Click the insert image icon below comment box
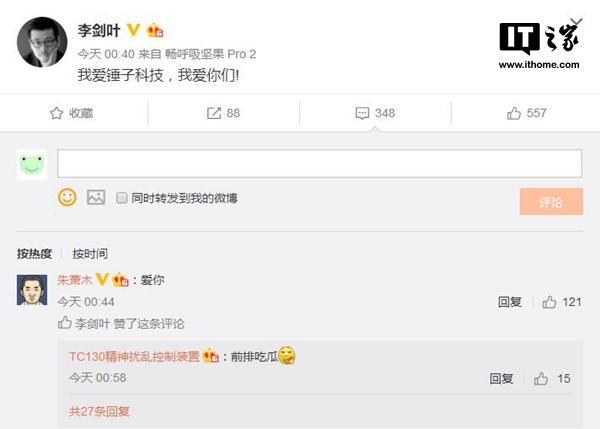 [96, 197]
